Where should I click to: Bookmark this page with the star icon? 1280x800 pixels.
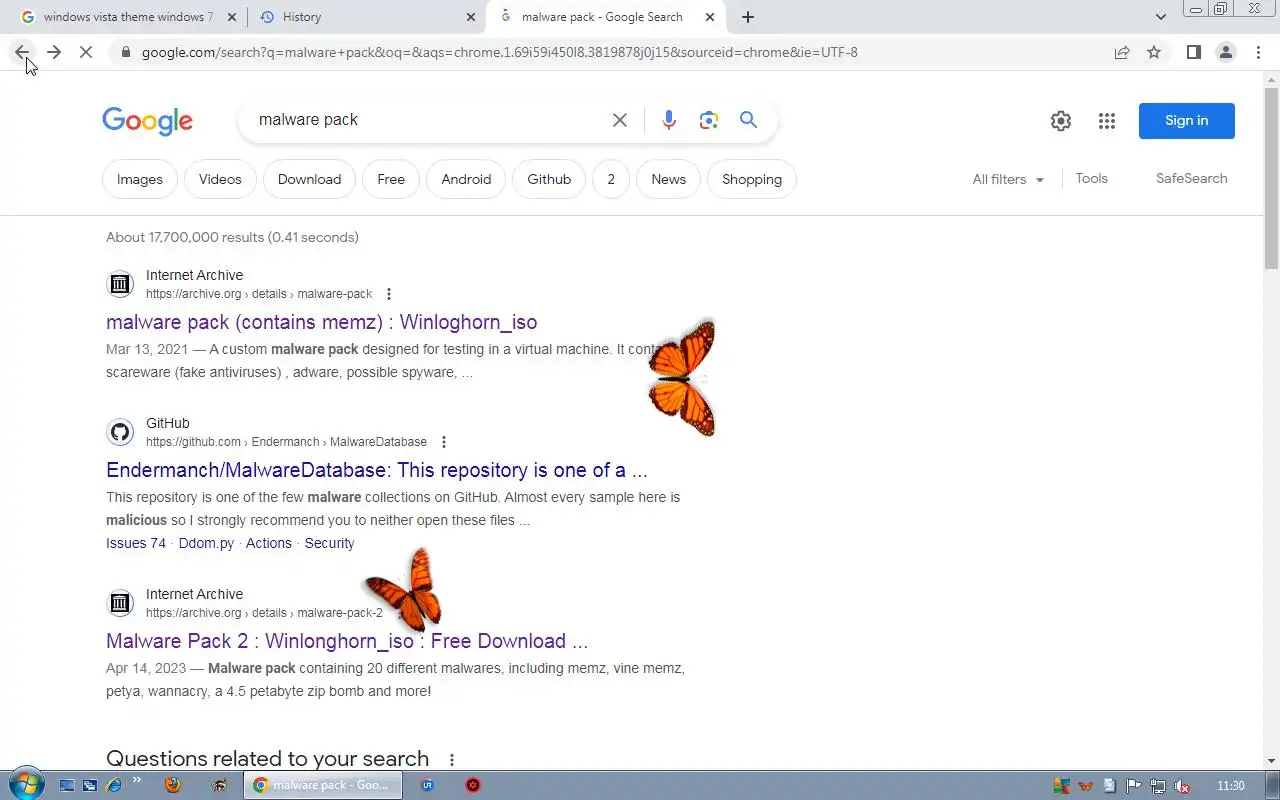[1154, 52]
